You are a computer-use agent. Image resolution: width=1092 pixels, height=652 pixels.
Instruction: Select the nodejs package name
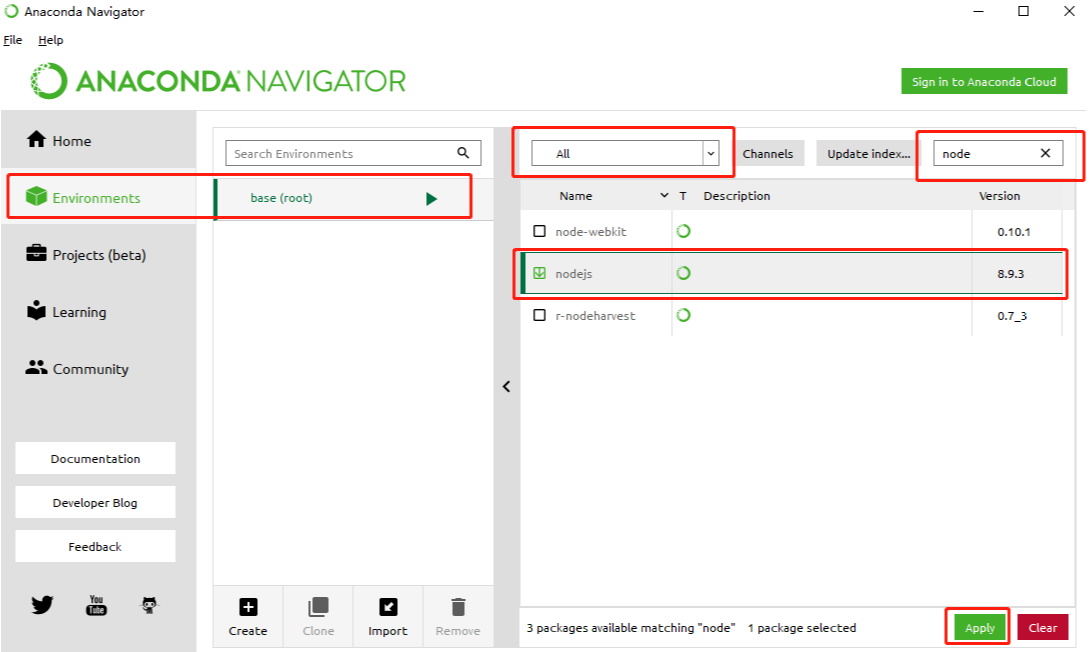point(574,274)
